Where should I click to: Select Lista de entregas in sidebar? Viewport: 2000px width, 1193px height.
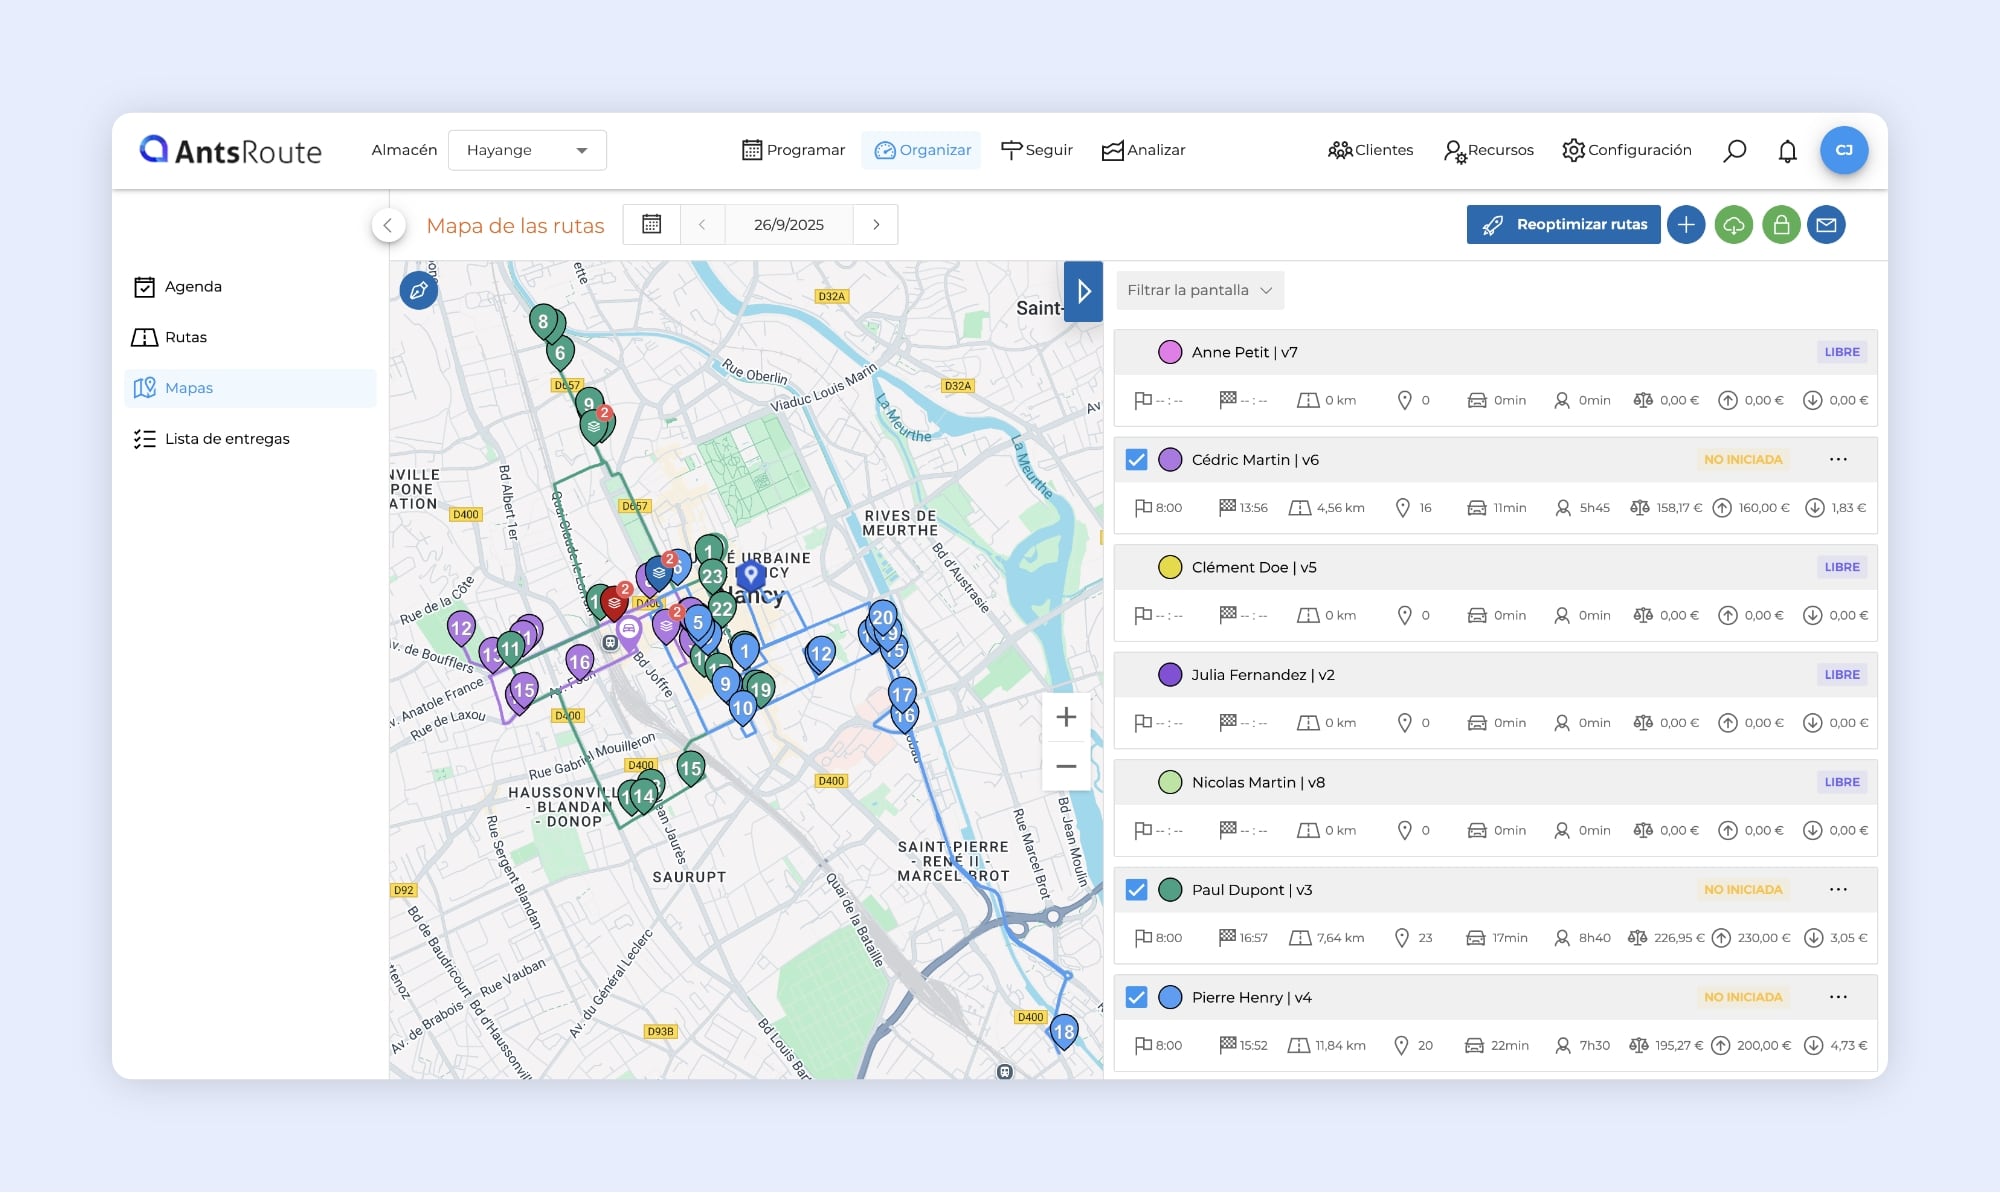tap(227, 439)
